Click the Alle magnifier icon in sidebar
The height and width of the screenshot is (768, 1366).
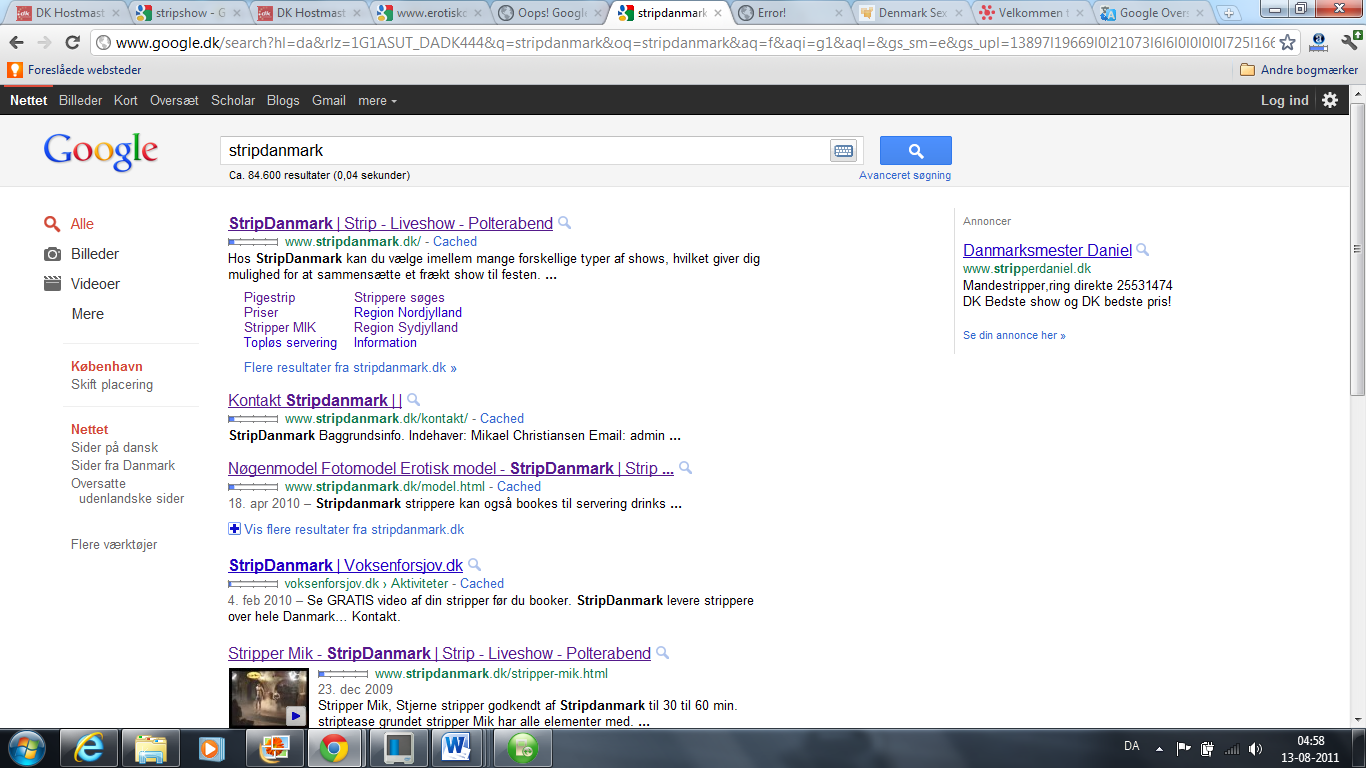(52, 224)
